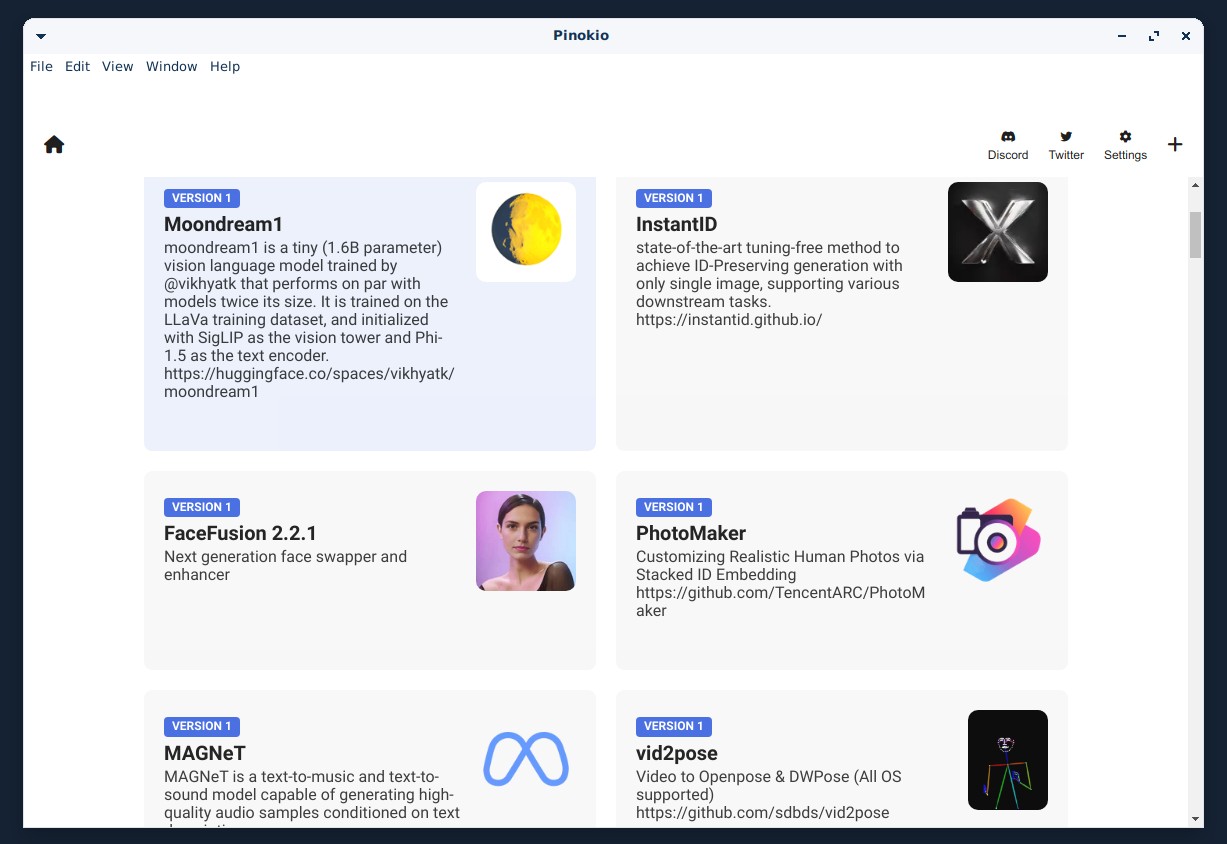Click the MAGNeT title
The image size is (1227, 844).
point(205,753)
